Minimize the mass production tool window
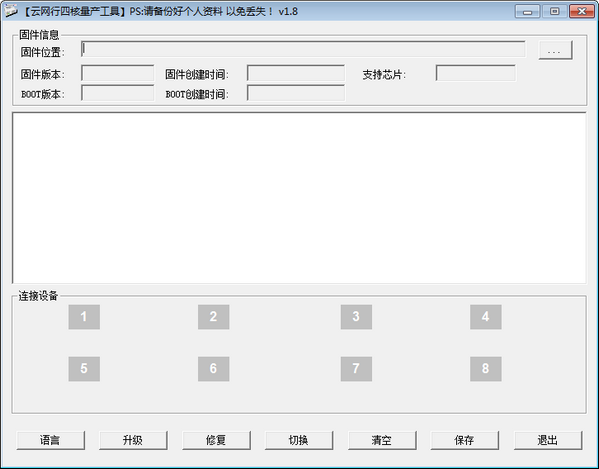The height and width of the screenshot is (469, 599). point(527,11)
